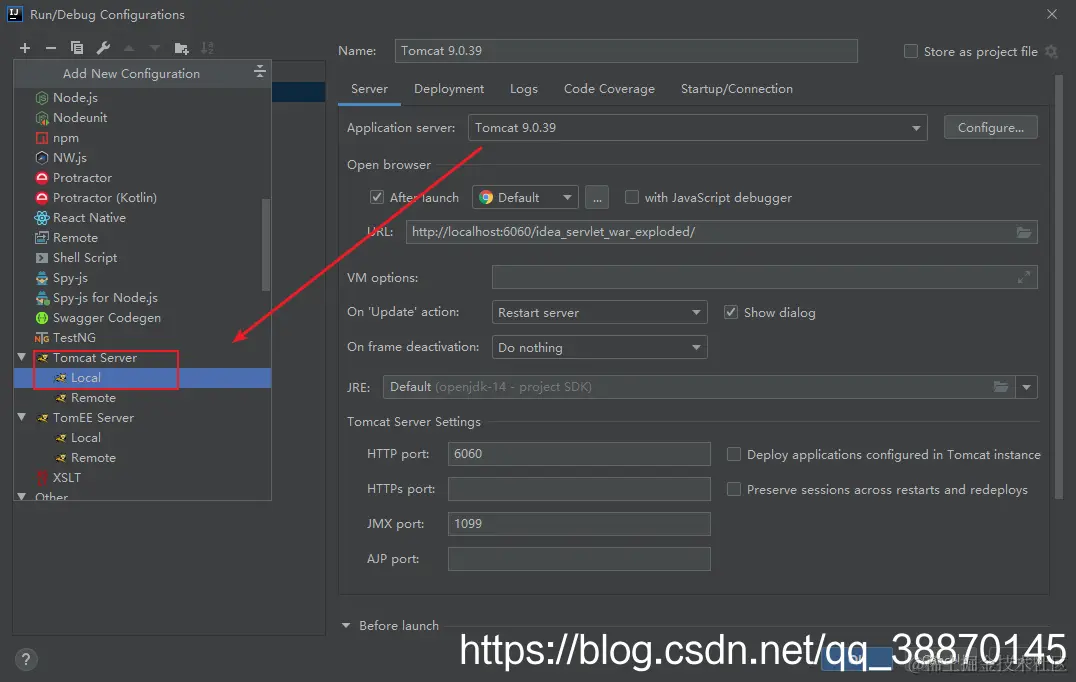Click the JRE browse folder icon
Viewport: 1076px width, 682px height.
pyautogui.click(x=1001, y=387)
